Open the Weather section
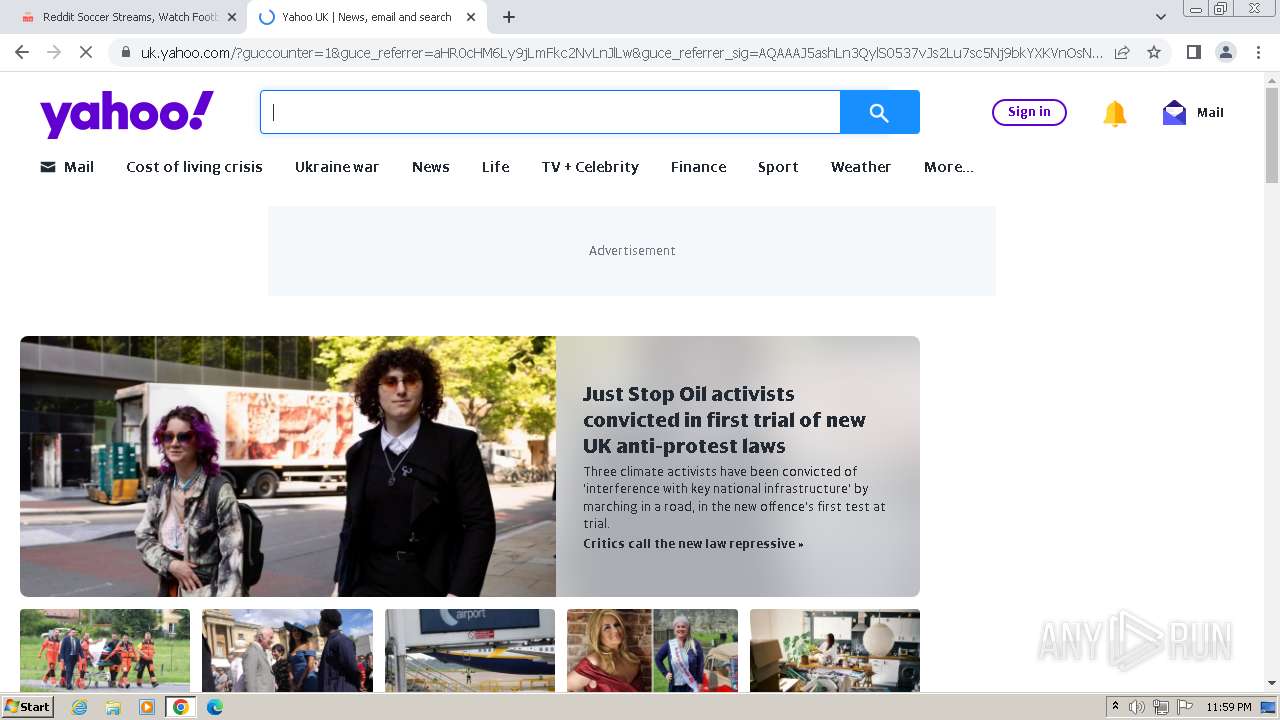 click(861, 167)
